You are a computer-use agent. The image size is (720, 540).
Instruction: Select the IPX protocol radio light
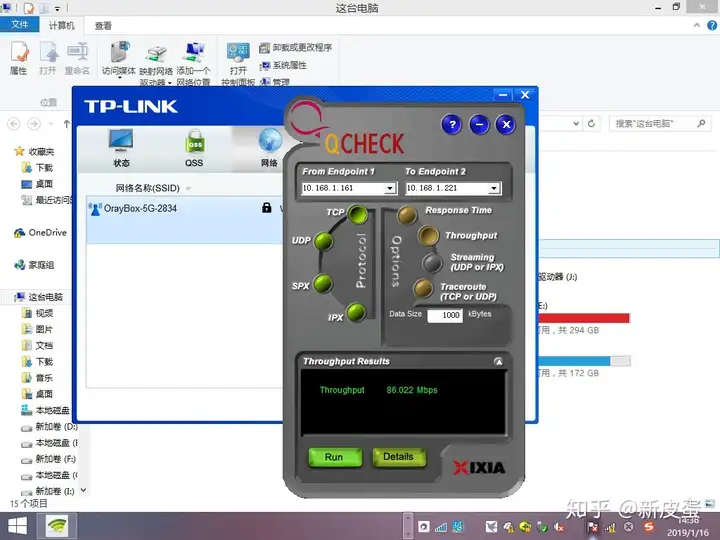[356, 312]
